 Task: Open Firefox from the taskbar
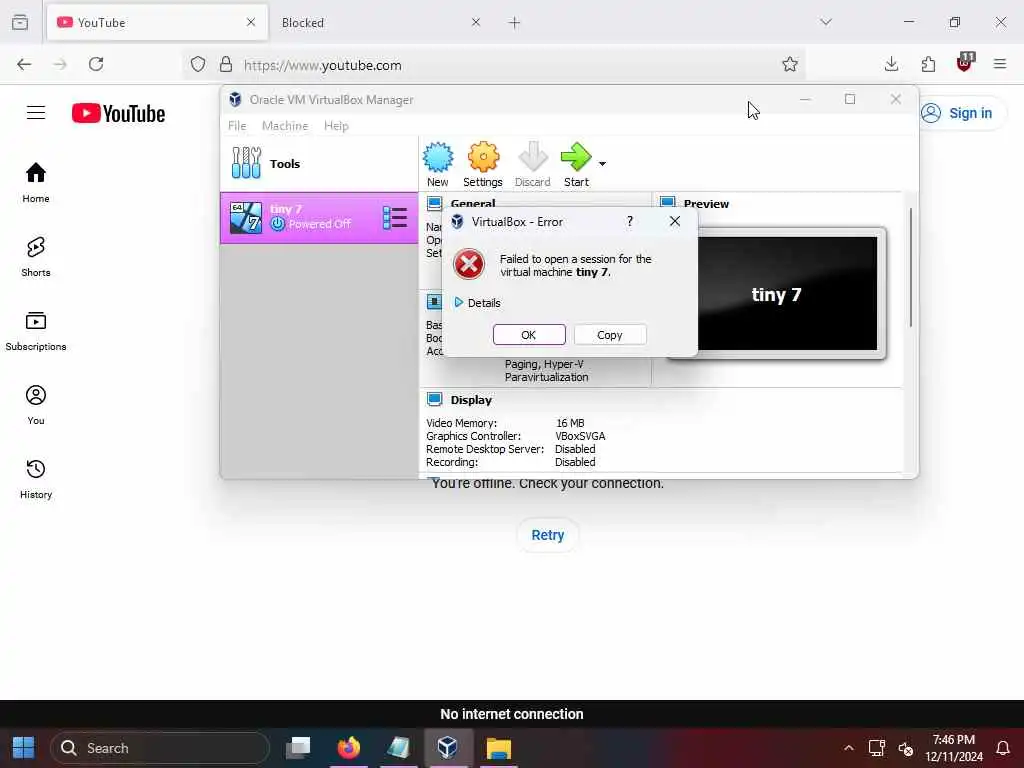[349, 748]
